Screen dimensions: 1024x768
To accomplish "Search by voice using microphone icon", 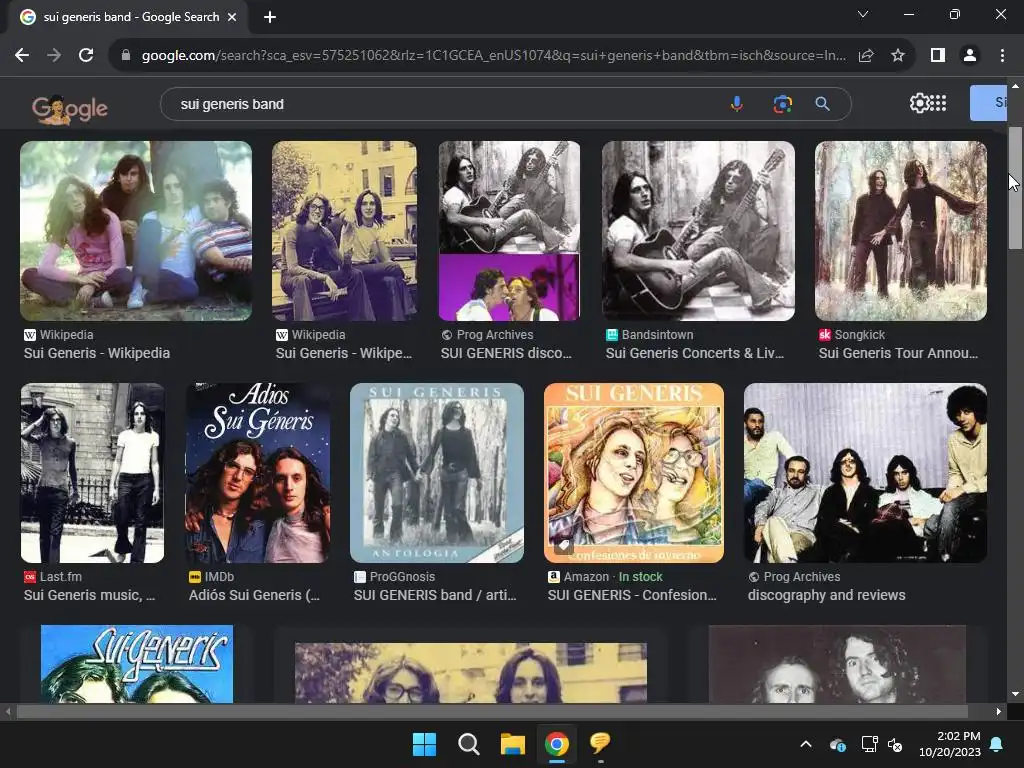I will click(737, 104).
